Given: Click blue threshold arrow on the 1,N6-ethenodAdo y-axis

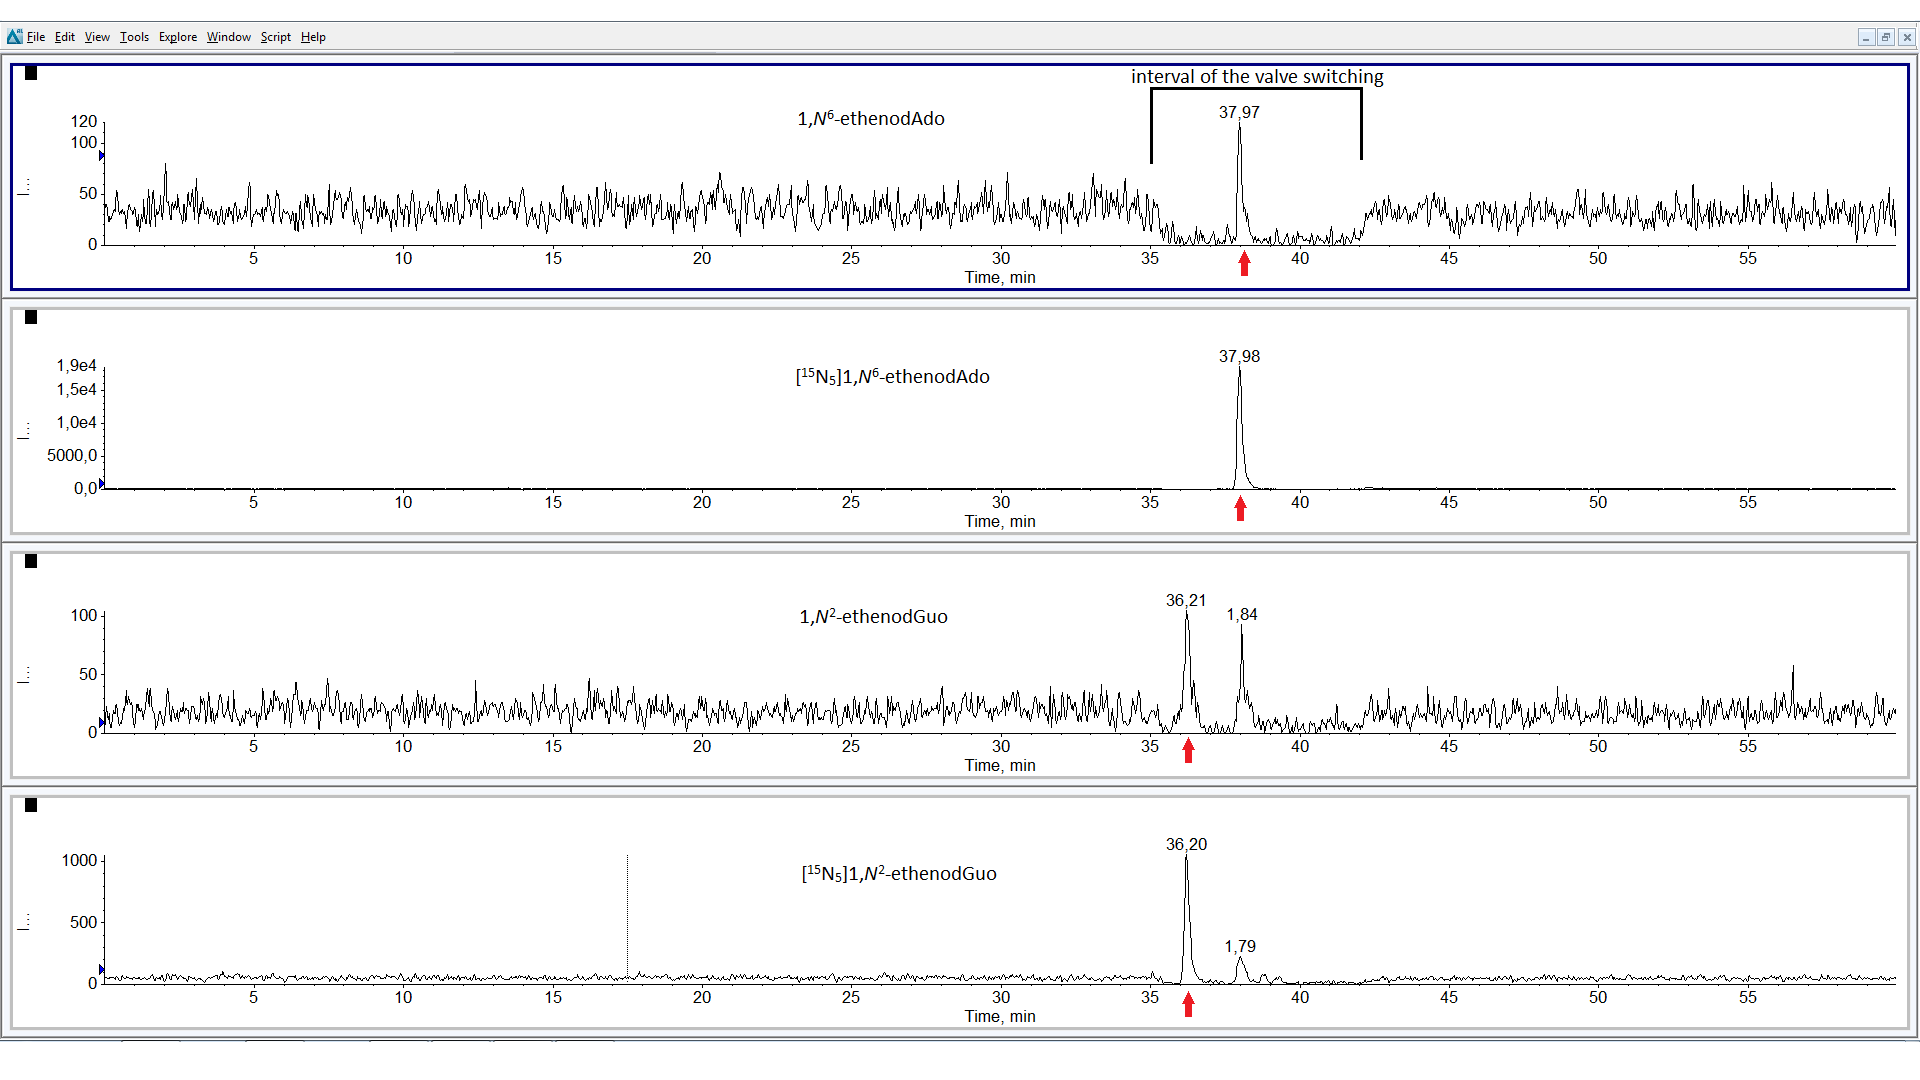Looking at the screenshot, I should tap(102, 155).
